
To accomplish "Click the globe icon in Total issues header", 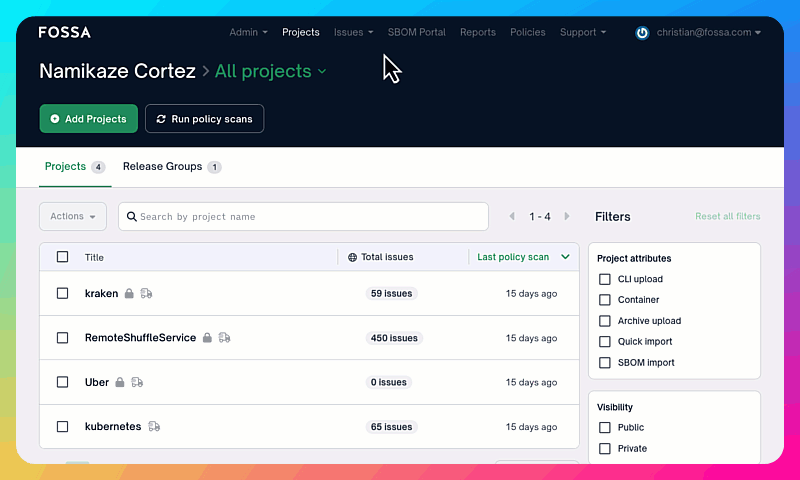I will pyautogui.click(x=352, y=257).
